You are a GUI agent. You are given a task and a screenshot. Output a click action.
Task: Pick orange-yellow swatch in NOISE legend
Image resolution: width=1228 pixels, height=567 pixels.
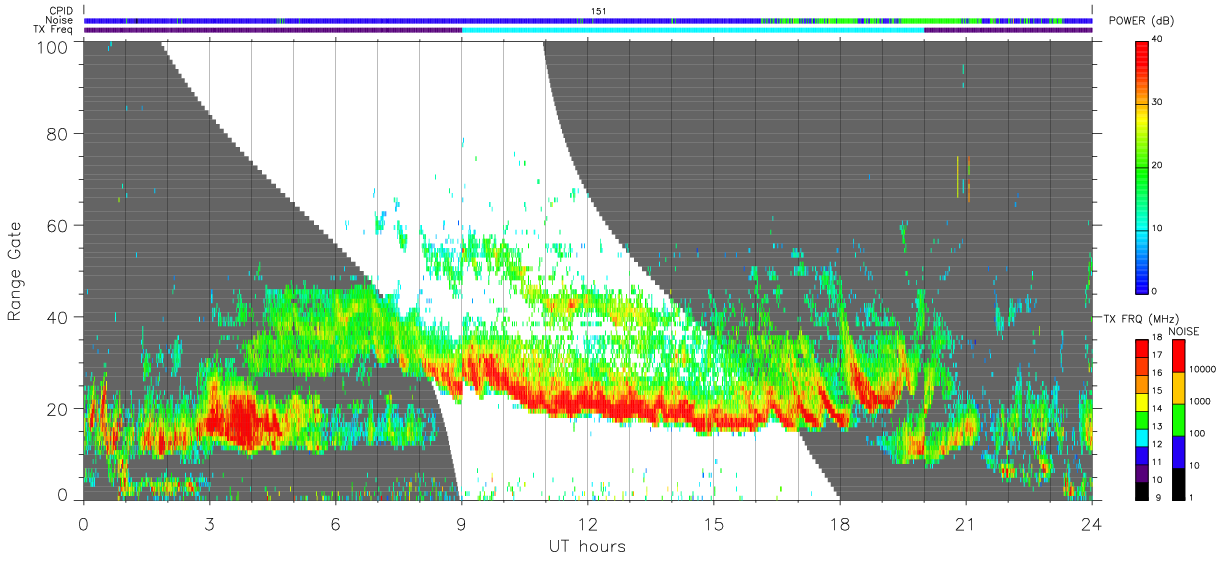1181,387
